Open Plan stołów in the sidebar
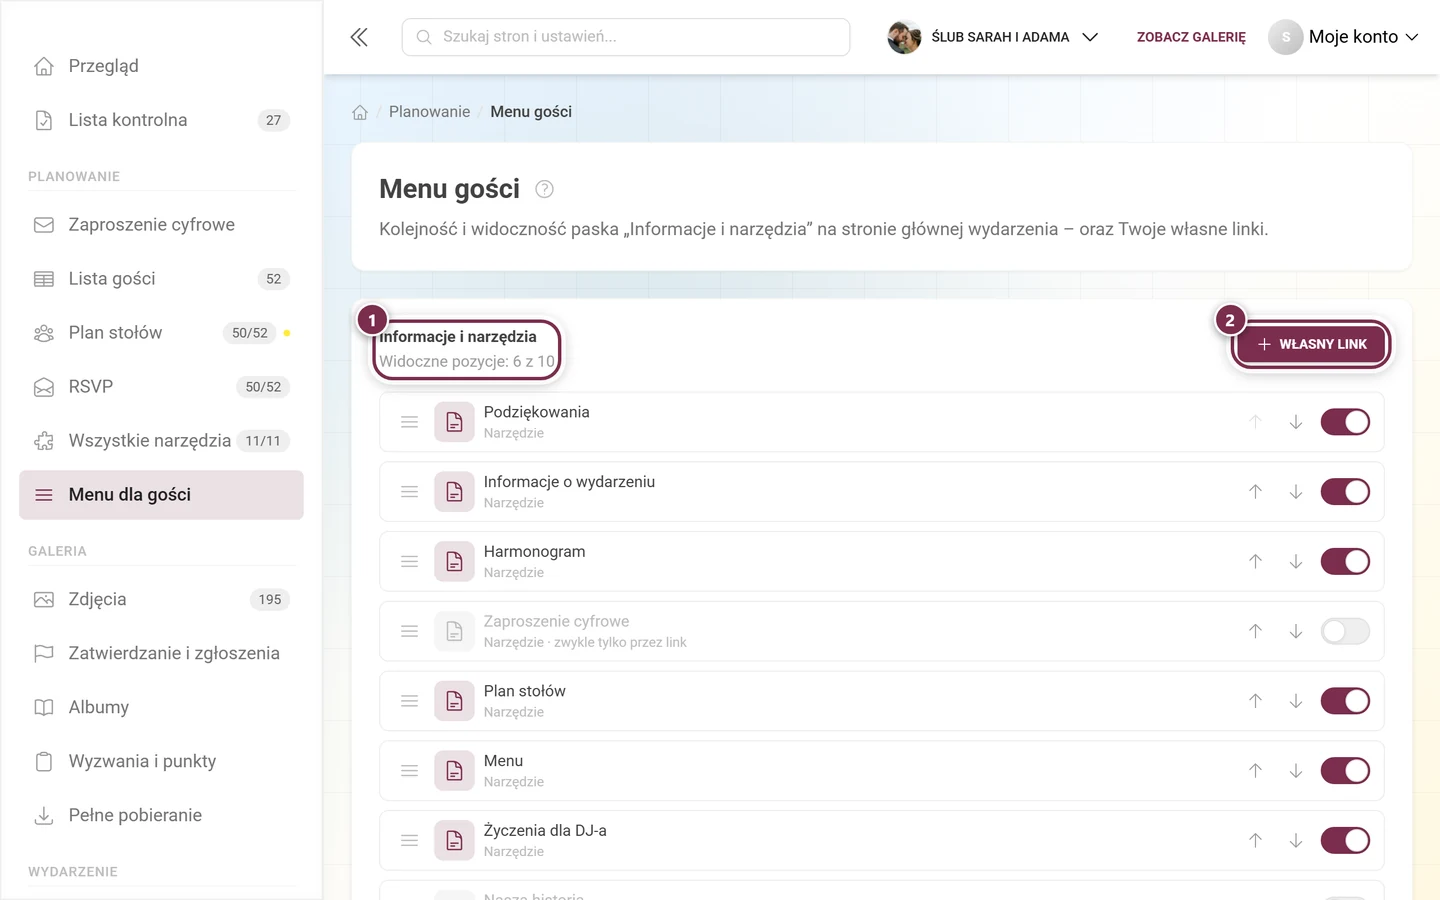The image size is (1440, 900). (161, 333)
